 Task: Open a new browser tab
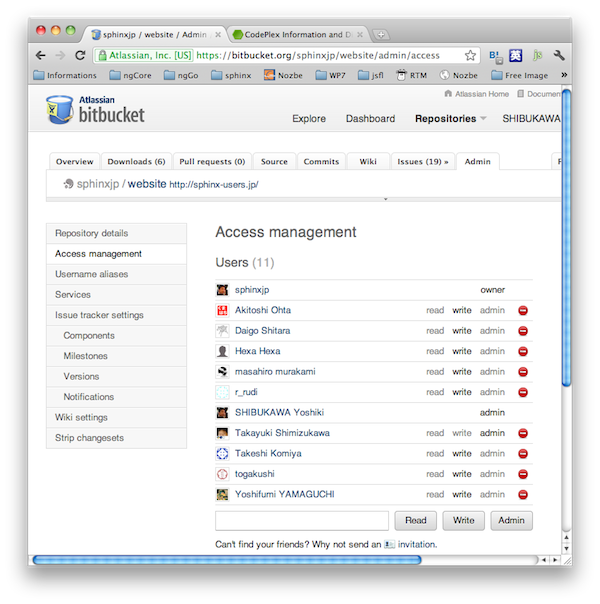380,35
